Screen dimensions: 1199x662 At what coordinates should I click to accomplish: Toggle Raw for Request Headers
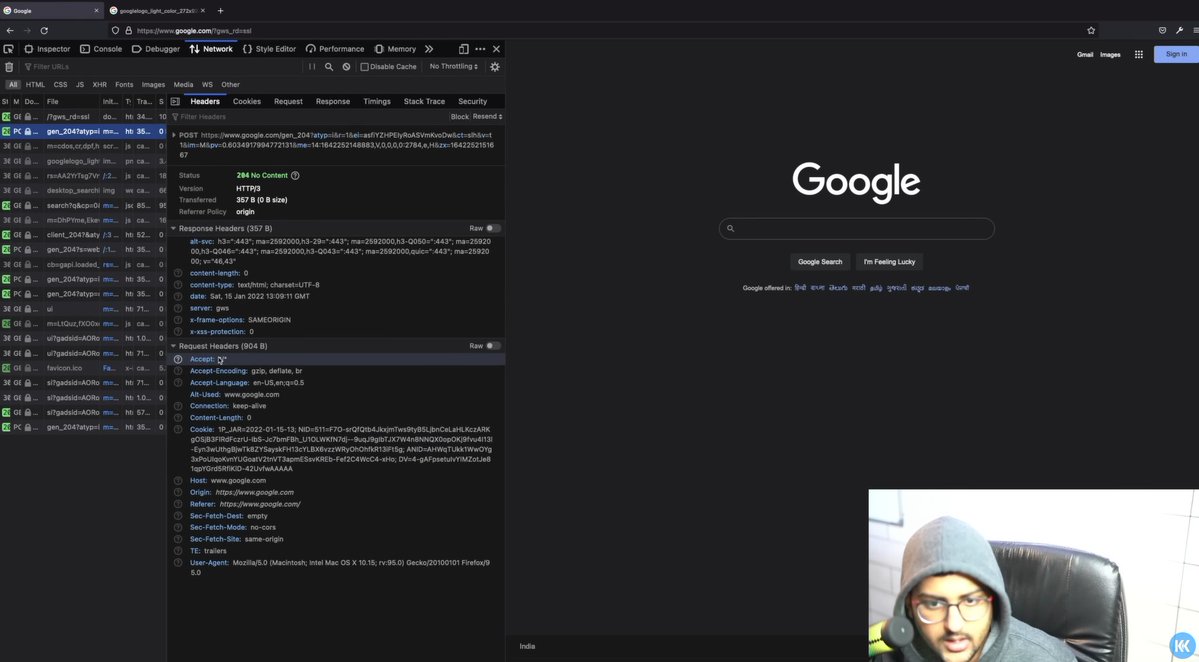(493, 346)
